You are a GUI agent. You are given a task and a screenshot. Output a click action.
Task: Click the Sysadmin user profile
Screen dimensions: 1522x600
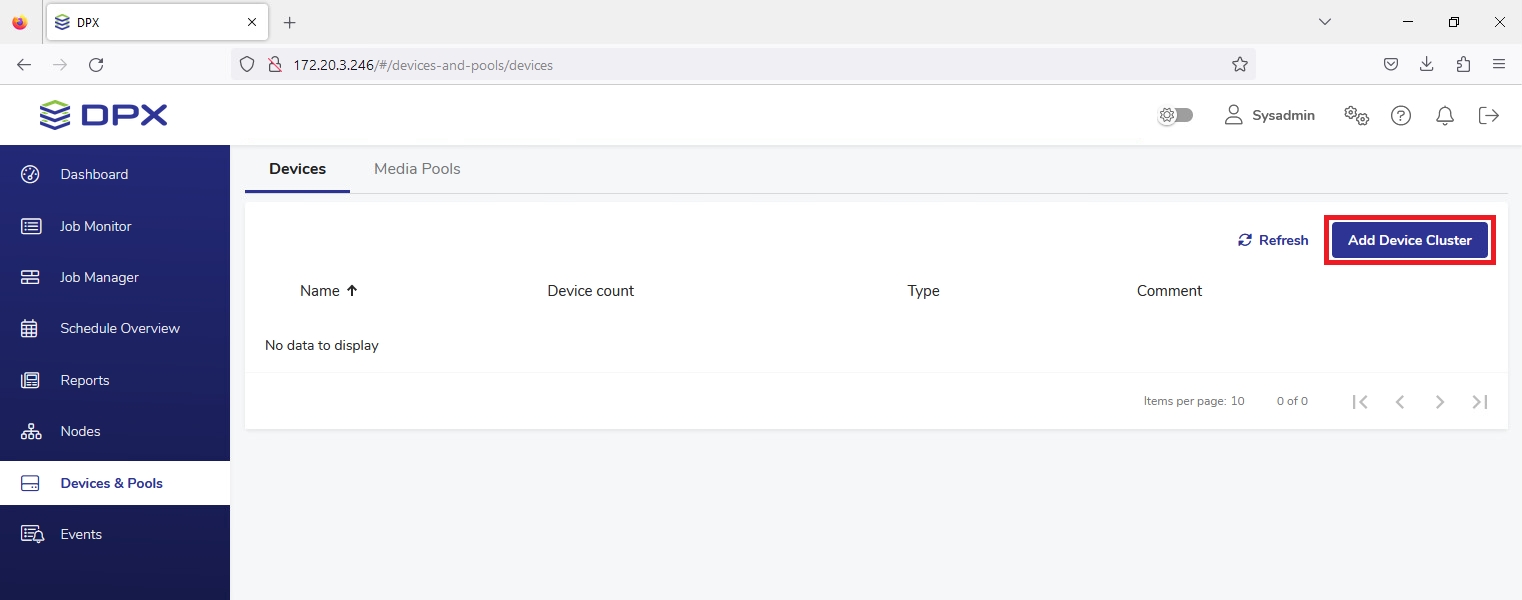pyautogui.click(x=1270, y=115)
